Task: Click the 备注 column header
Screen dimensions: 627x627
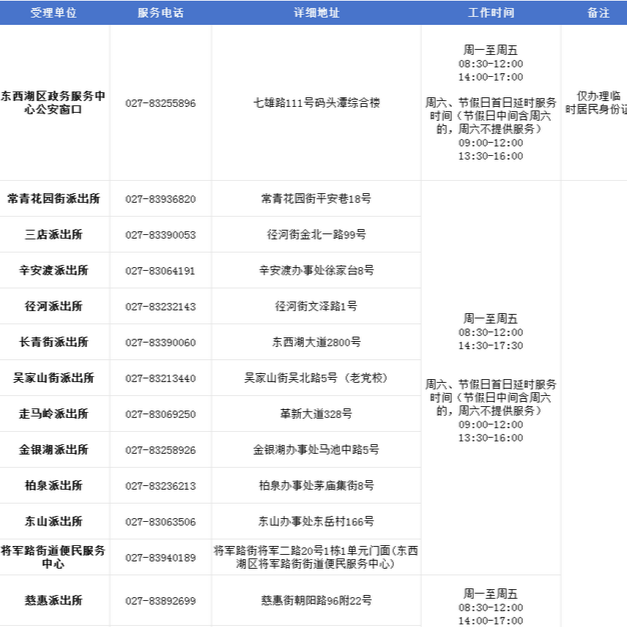Action: (598, 13)
